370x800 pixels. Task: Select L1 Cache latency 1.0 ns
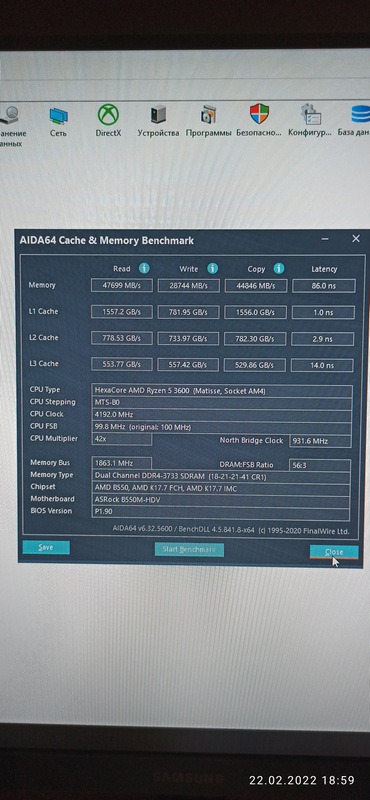pyautogui.click(x=323, y=313)
